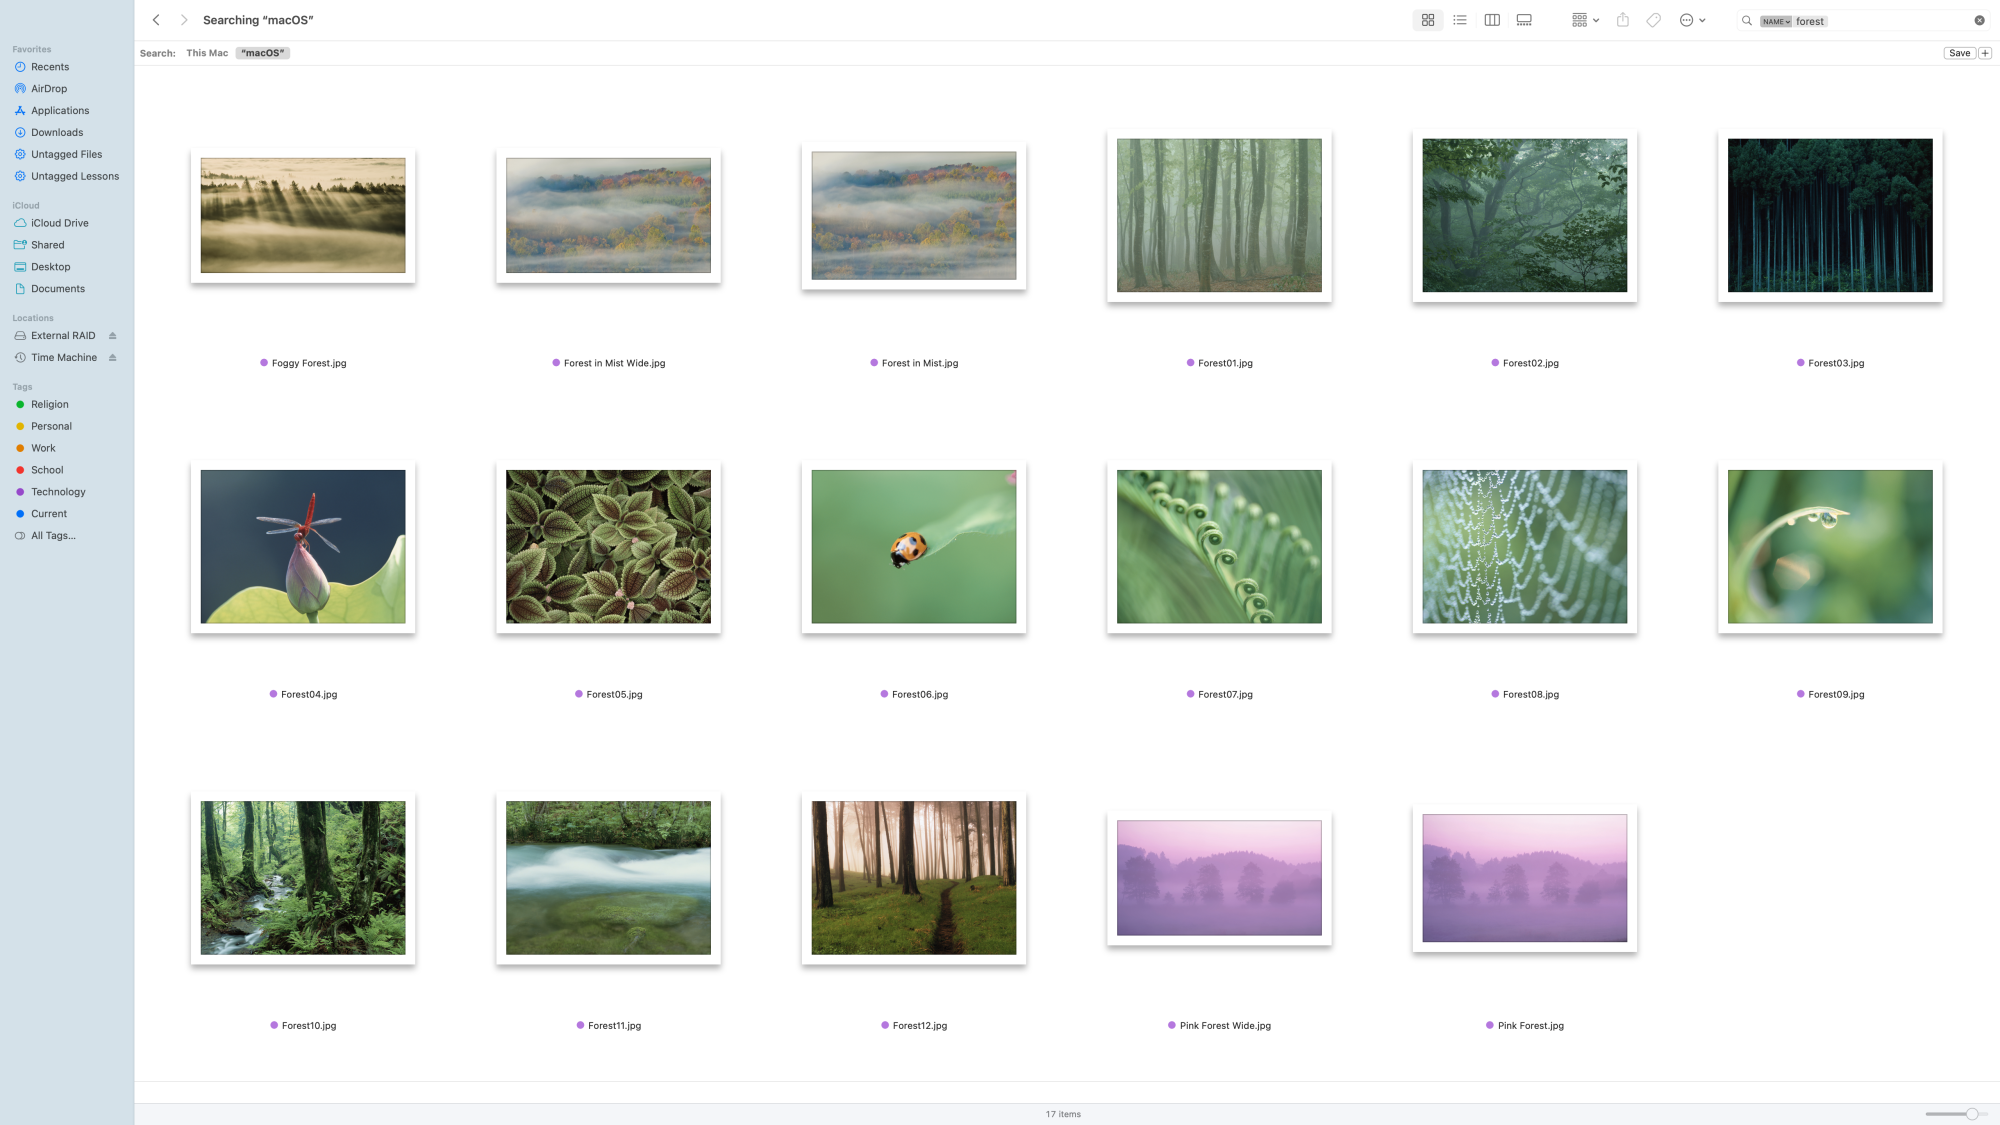The height and width of the screenshot is (1125, 2000).
Task: Set search scope to This Mac
Action: click(x=207, y=53)
